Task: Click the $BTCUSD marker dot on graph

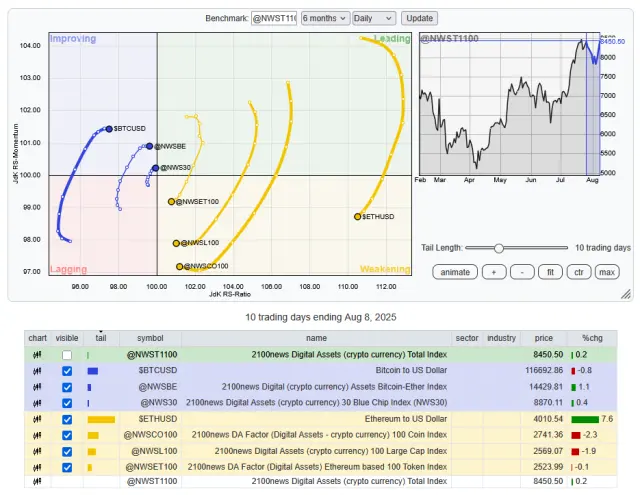Action: (109, 129)
